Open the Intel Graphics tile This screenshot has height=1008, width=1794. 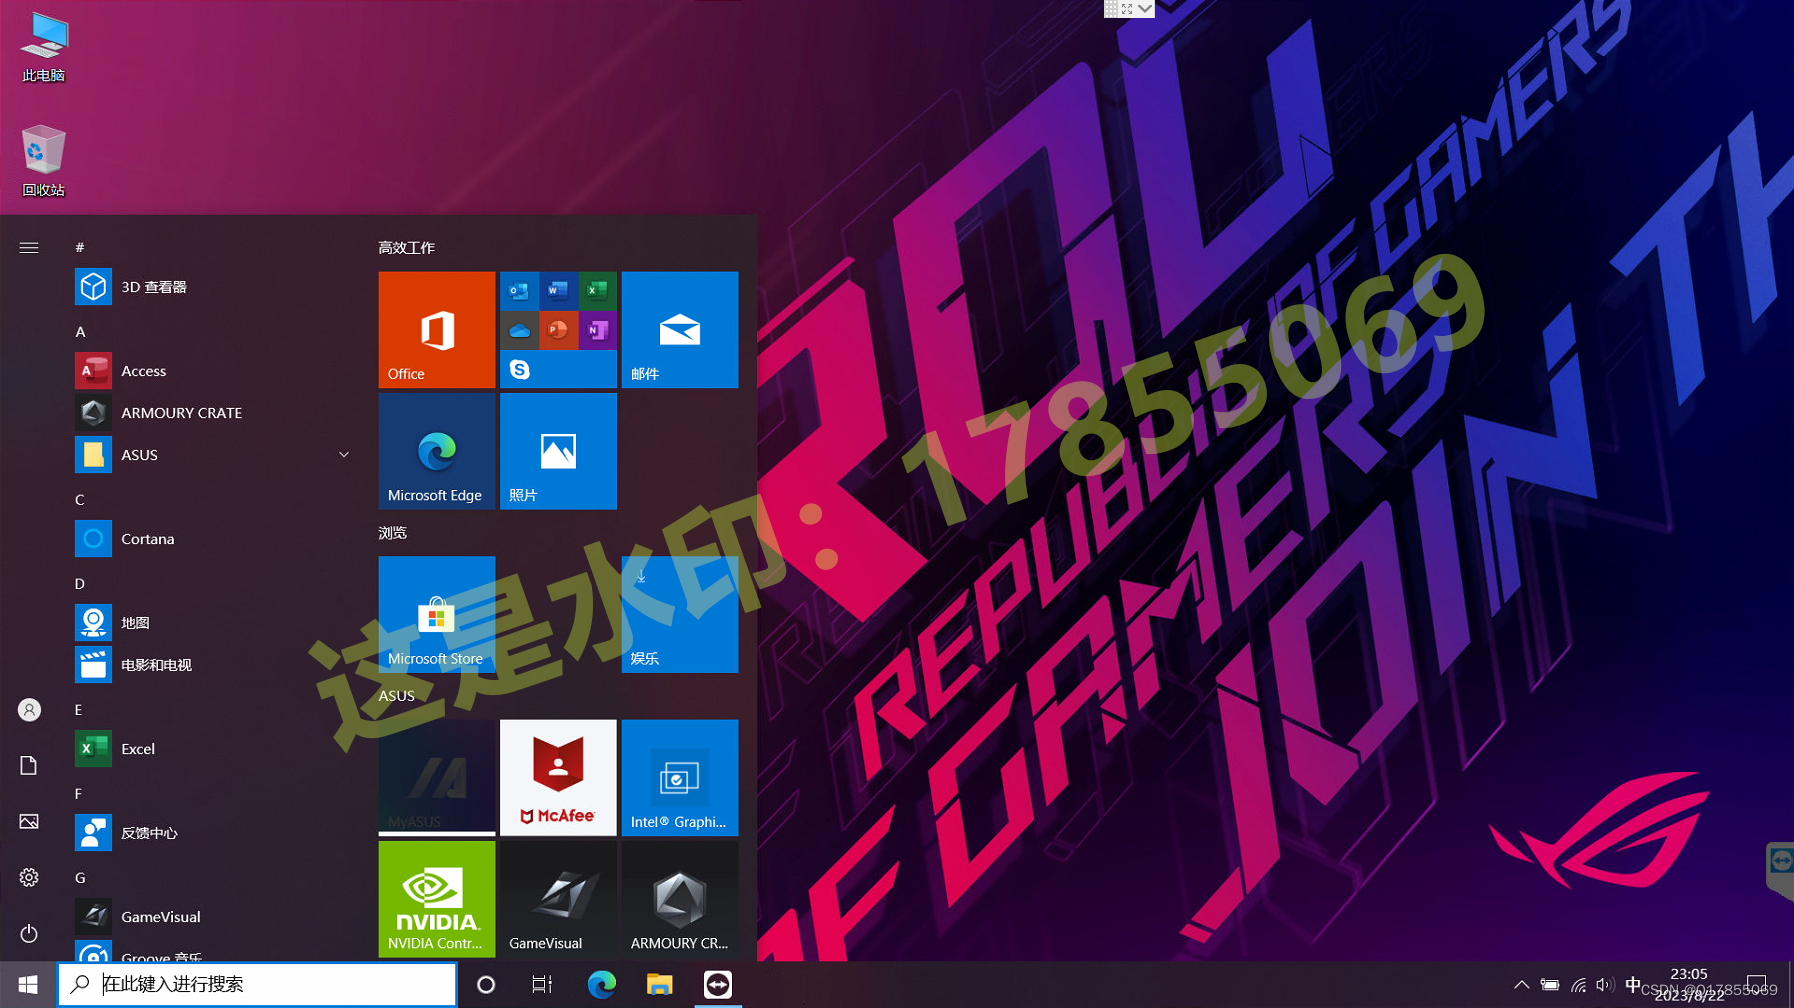[680, 777]
